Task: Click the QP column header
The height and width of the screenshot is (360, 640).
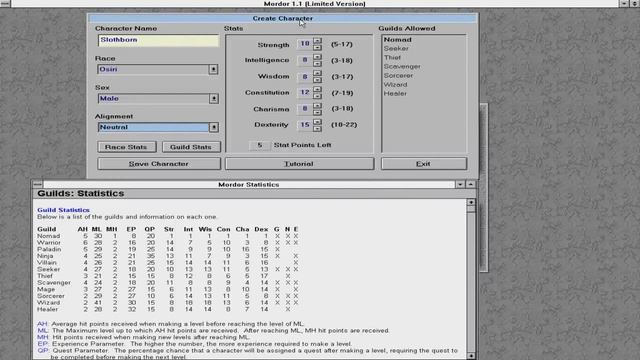Action: point(150,229)
